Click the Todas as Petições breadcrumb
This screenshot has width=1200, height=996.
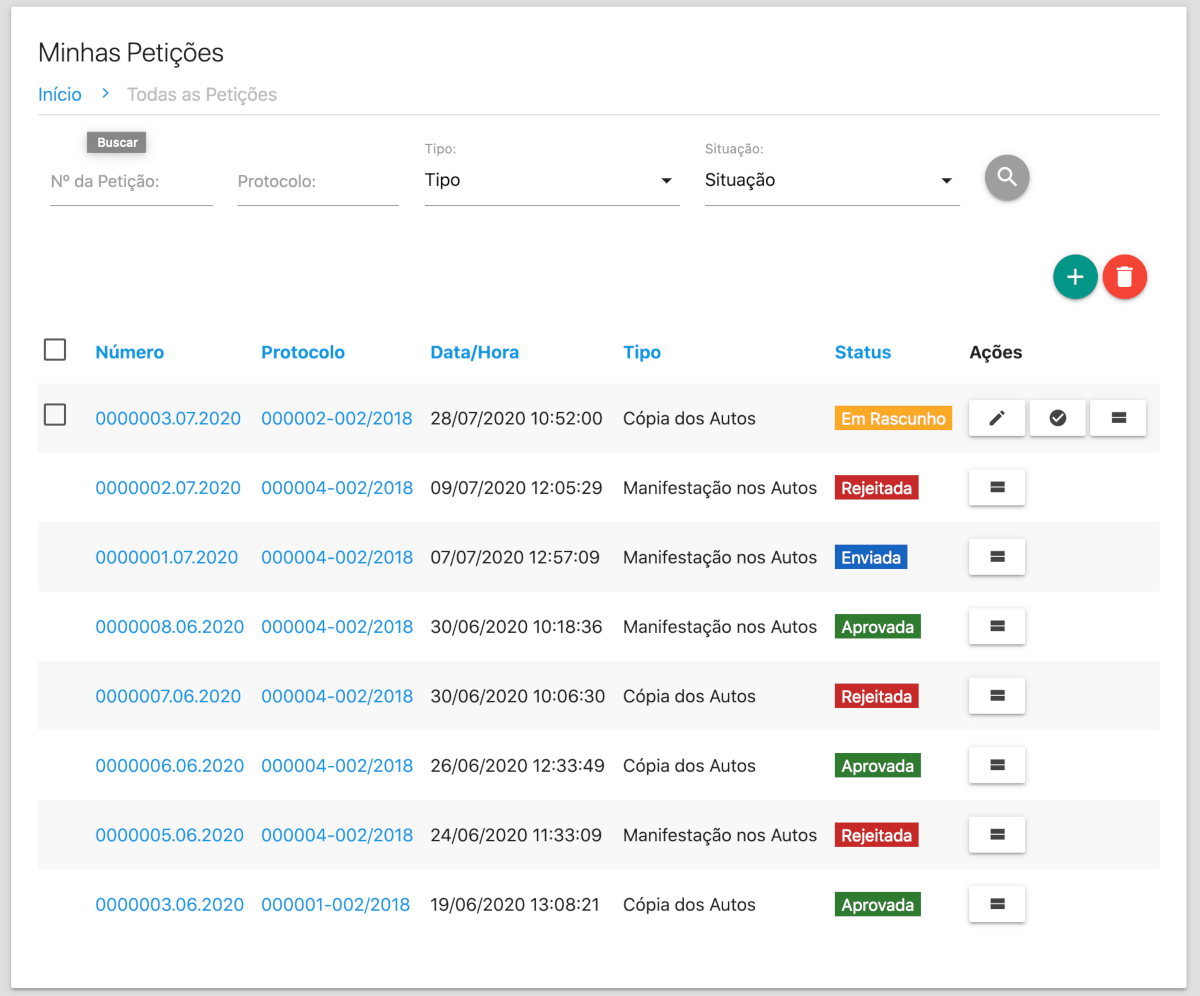pos(202,95)
